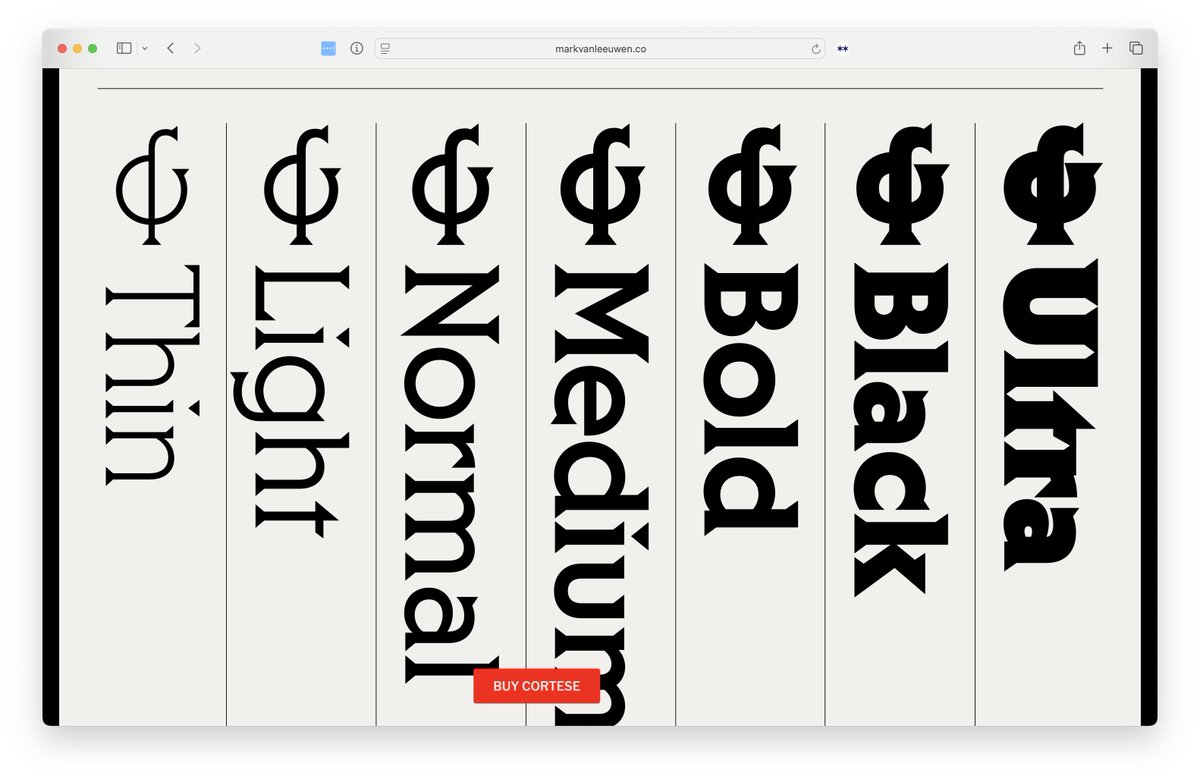
Task: Select the Black weight label
Action: (900, 431)
